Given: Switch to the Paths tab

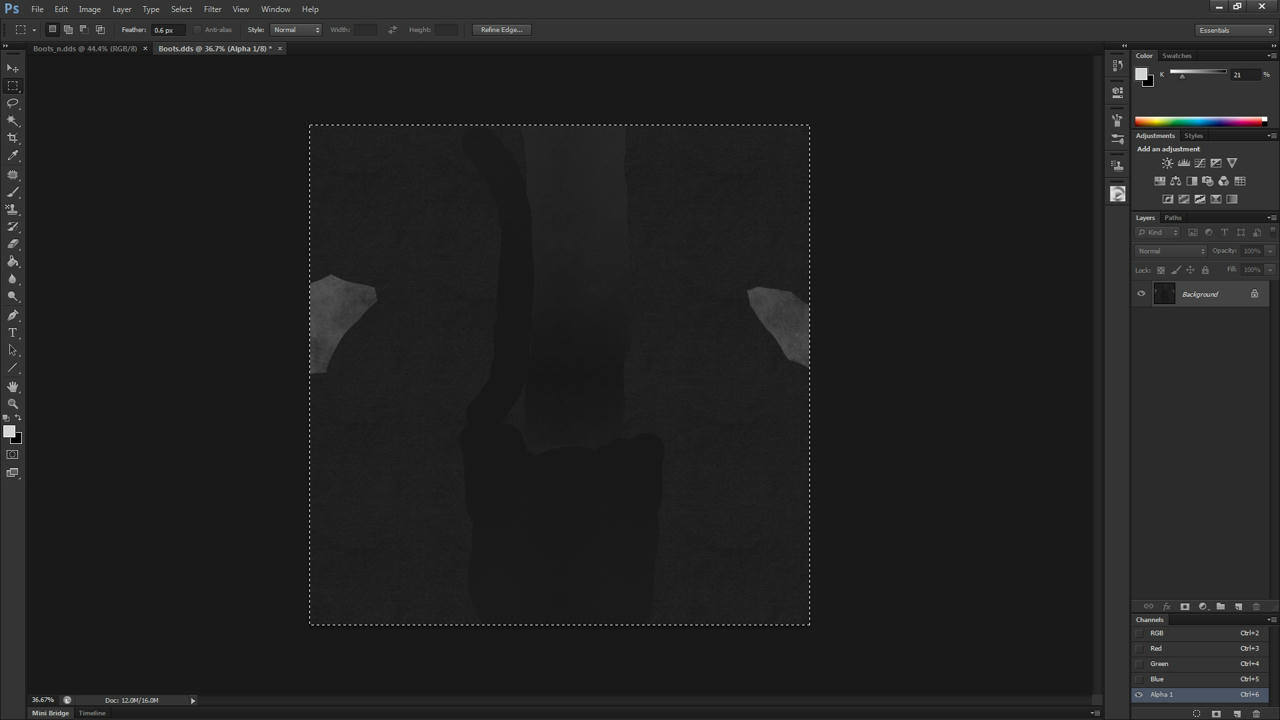Looking at the screenshot, I should pos(1173,218).
